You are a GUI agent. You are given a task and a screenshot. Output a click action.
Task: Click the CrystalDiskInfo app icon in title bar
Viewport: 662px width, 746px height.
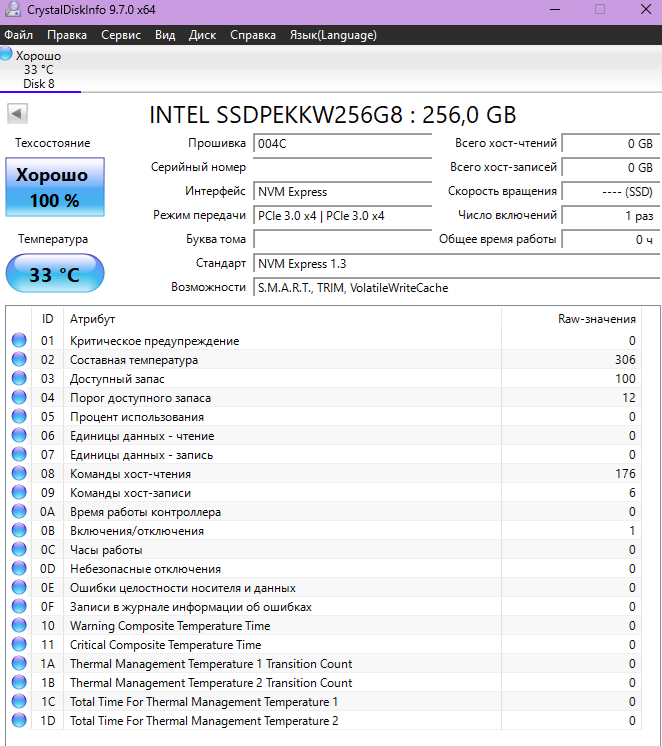click(x=12, y=9)
